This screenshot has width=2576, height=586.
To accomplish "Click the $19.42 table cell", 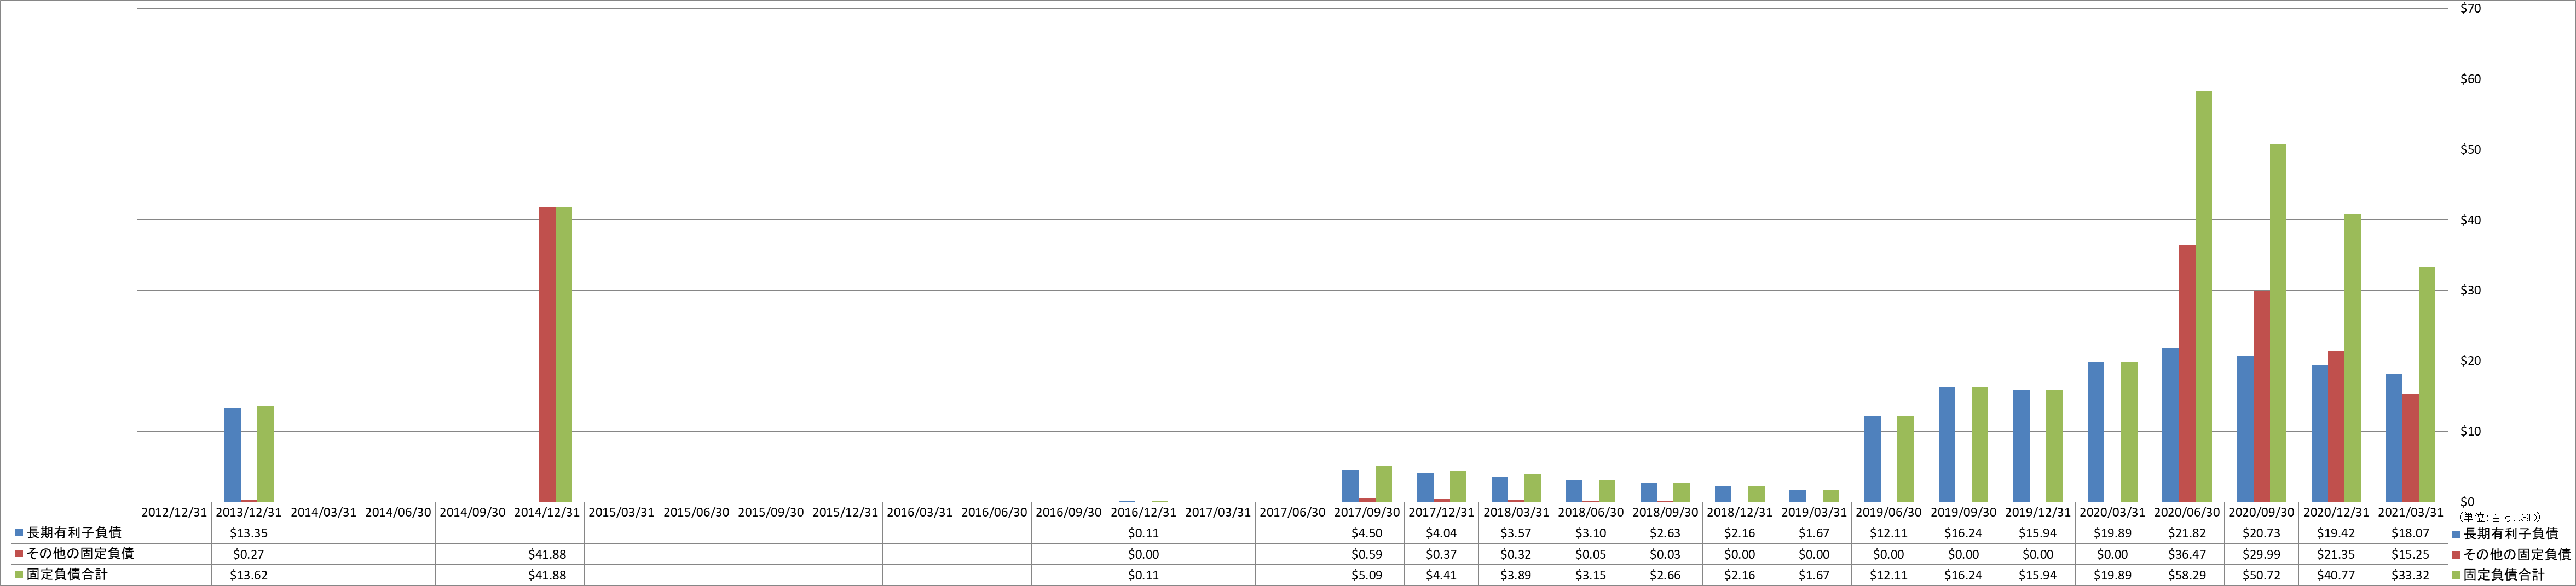I will (x=2336, y=533).
